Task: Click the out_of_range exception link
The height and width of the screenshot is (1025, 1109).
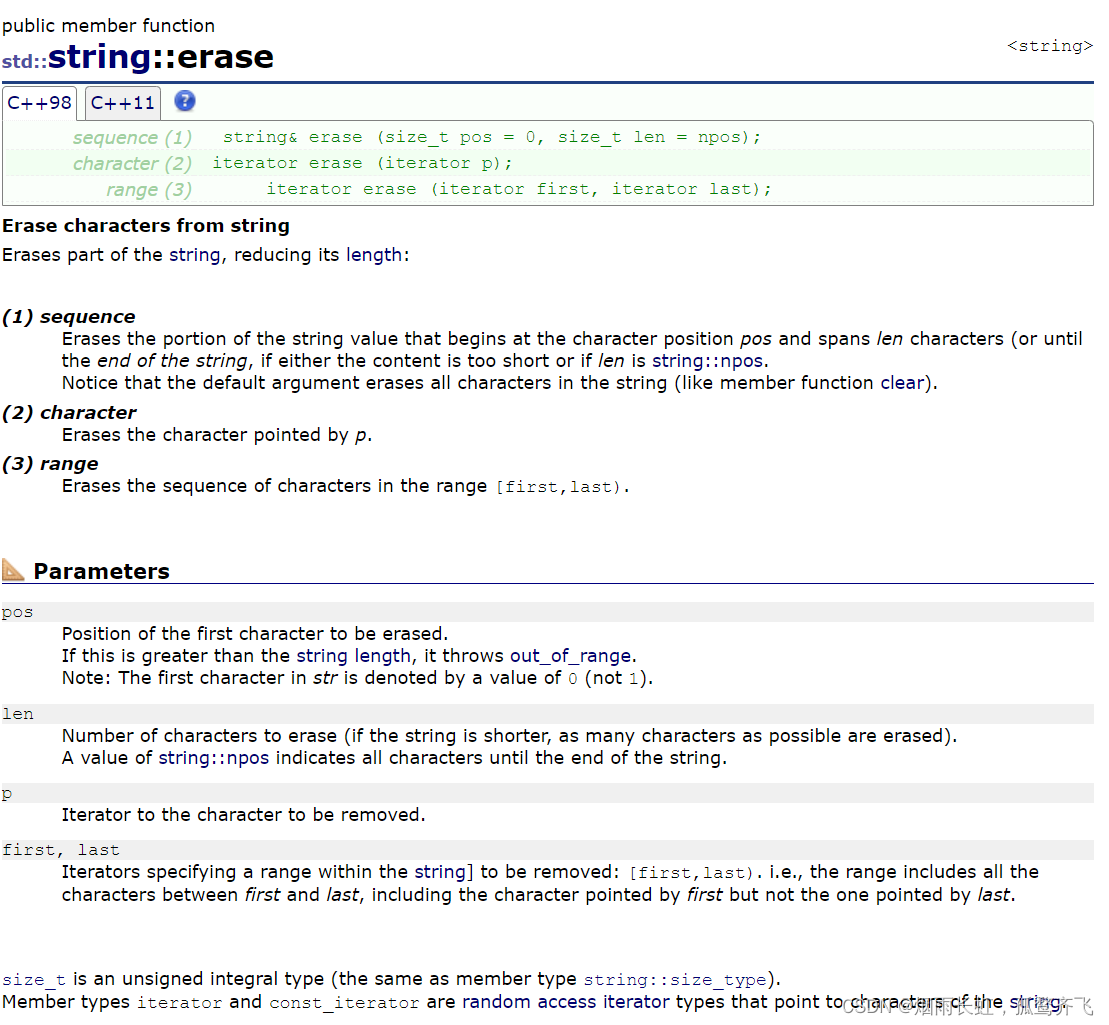Action: (570, 655)
